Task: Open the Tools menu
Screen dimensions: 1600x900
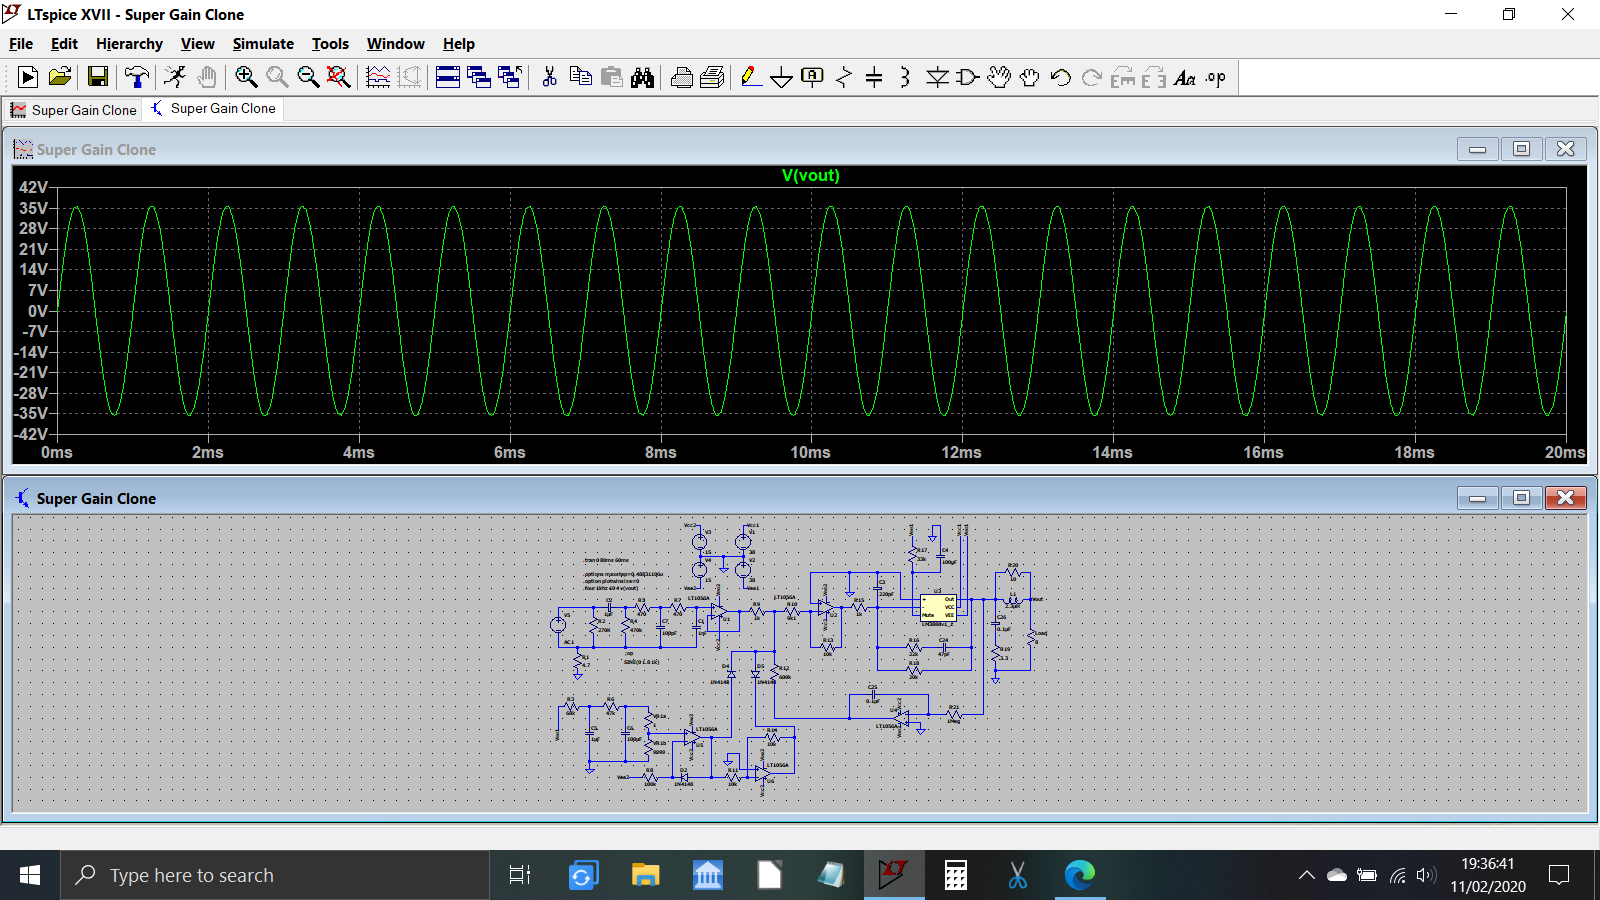Action: 330,43
